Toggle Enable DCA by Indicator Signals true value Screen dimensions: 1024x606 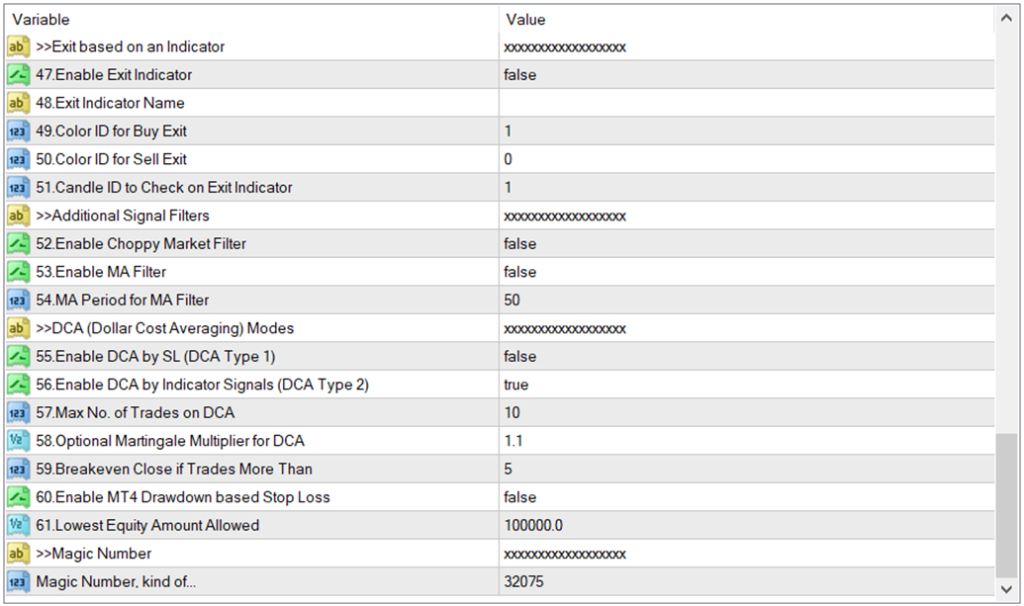516,385
